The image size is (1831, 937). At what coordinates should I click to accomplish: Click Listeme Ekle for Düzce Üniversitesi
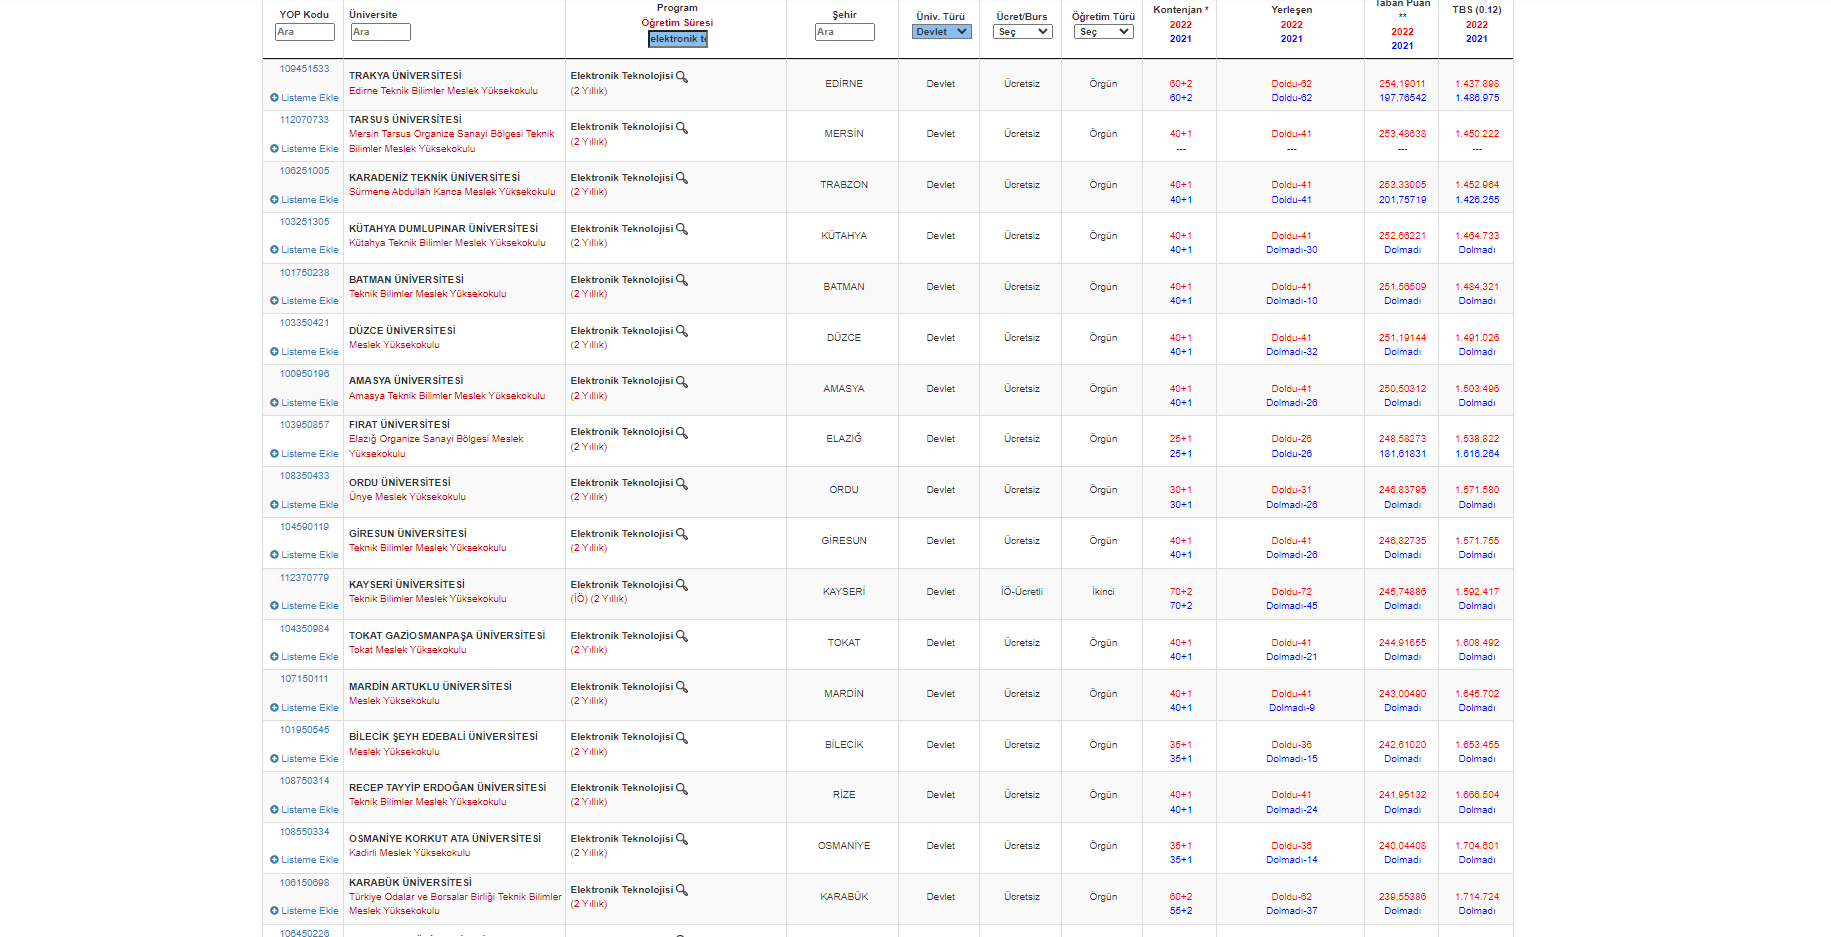tap(304, 352)
